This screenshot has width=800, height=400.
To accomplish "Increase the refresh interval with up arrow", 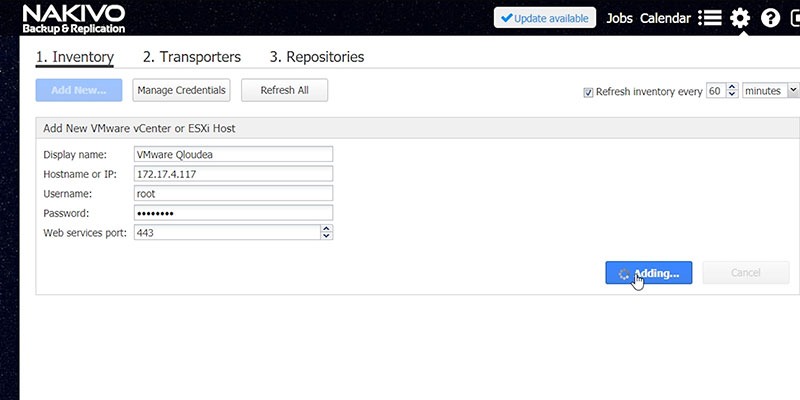I will (732, 87).
